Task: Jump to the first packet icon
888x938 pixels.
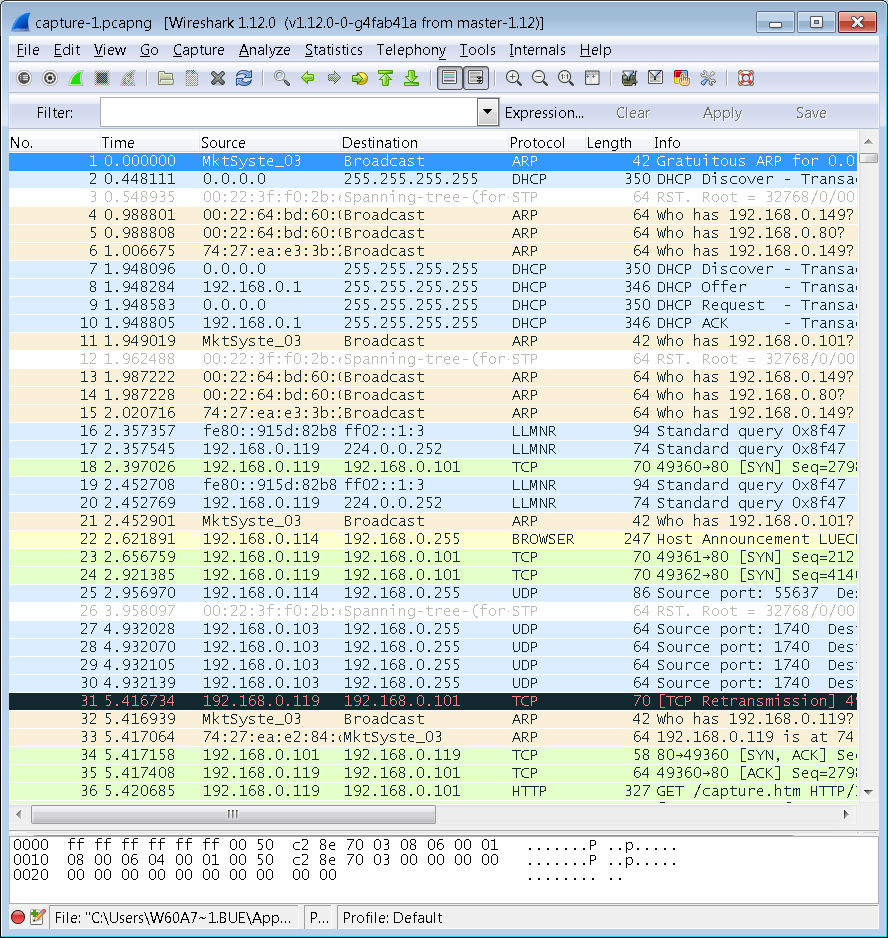Action: (386, 78)
